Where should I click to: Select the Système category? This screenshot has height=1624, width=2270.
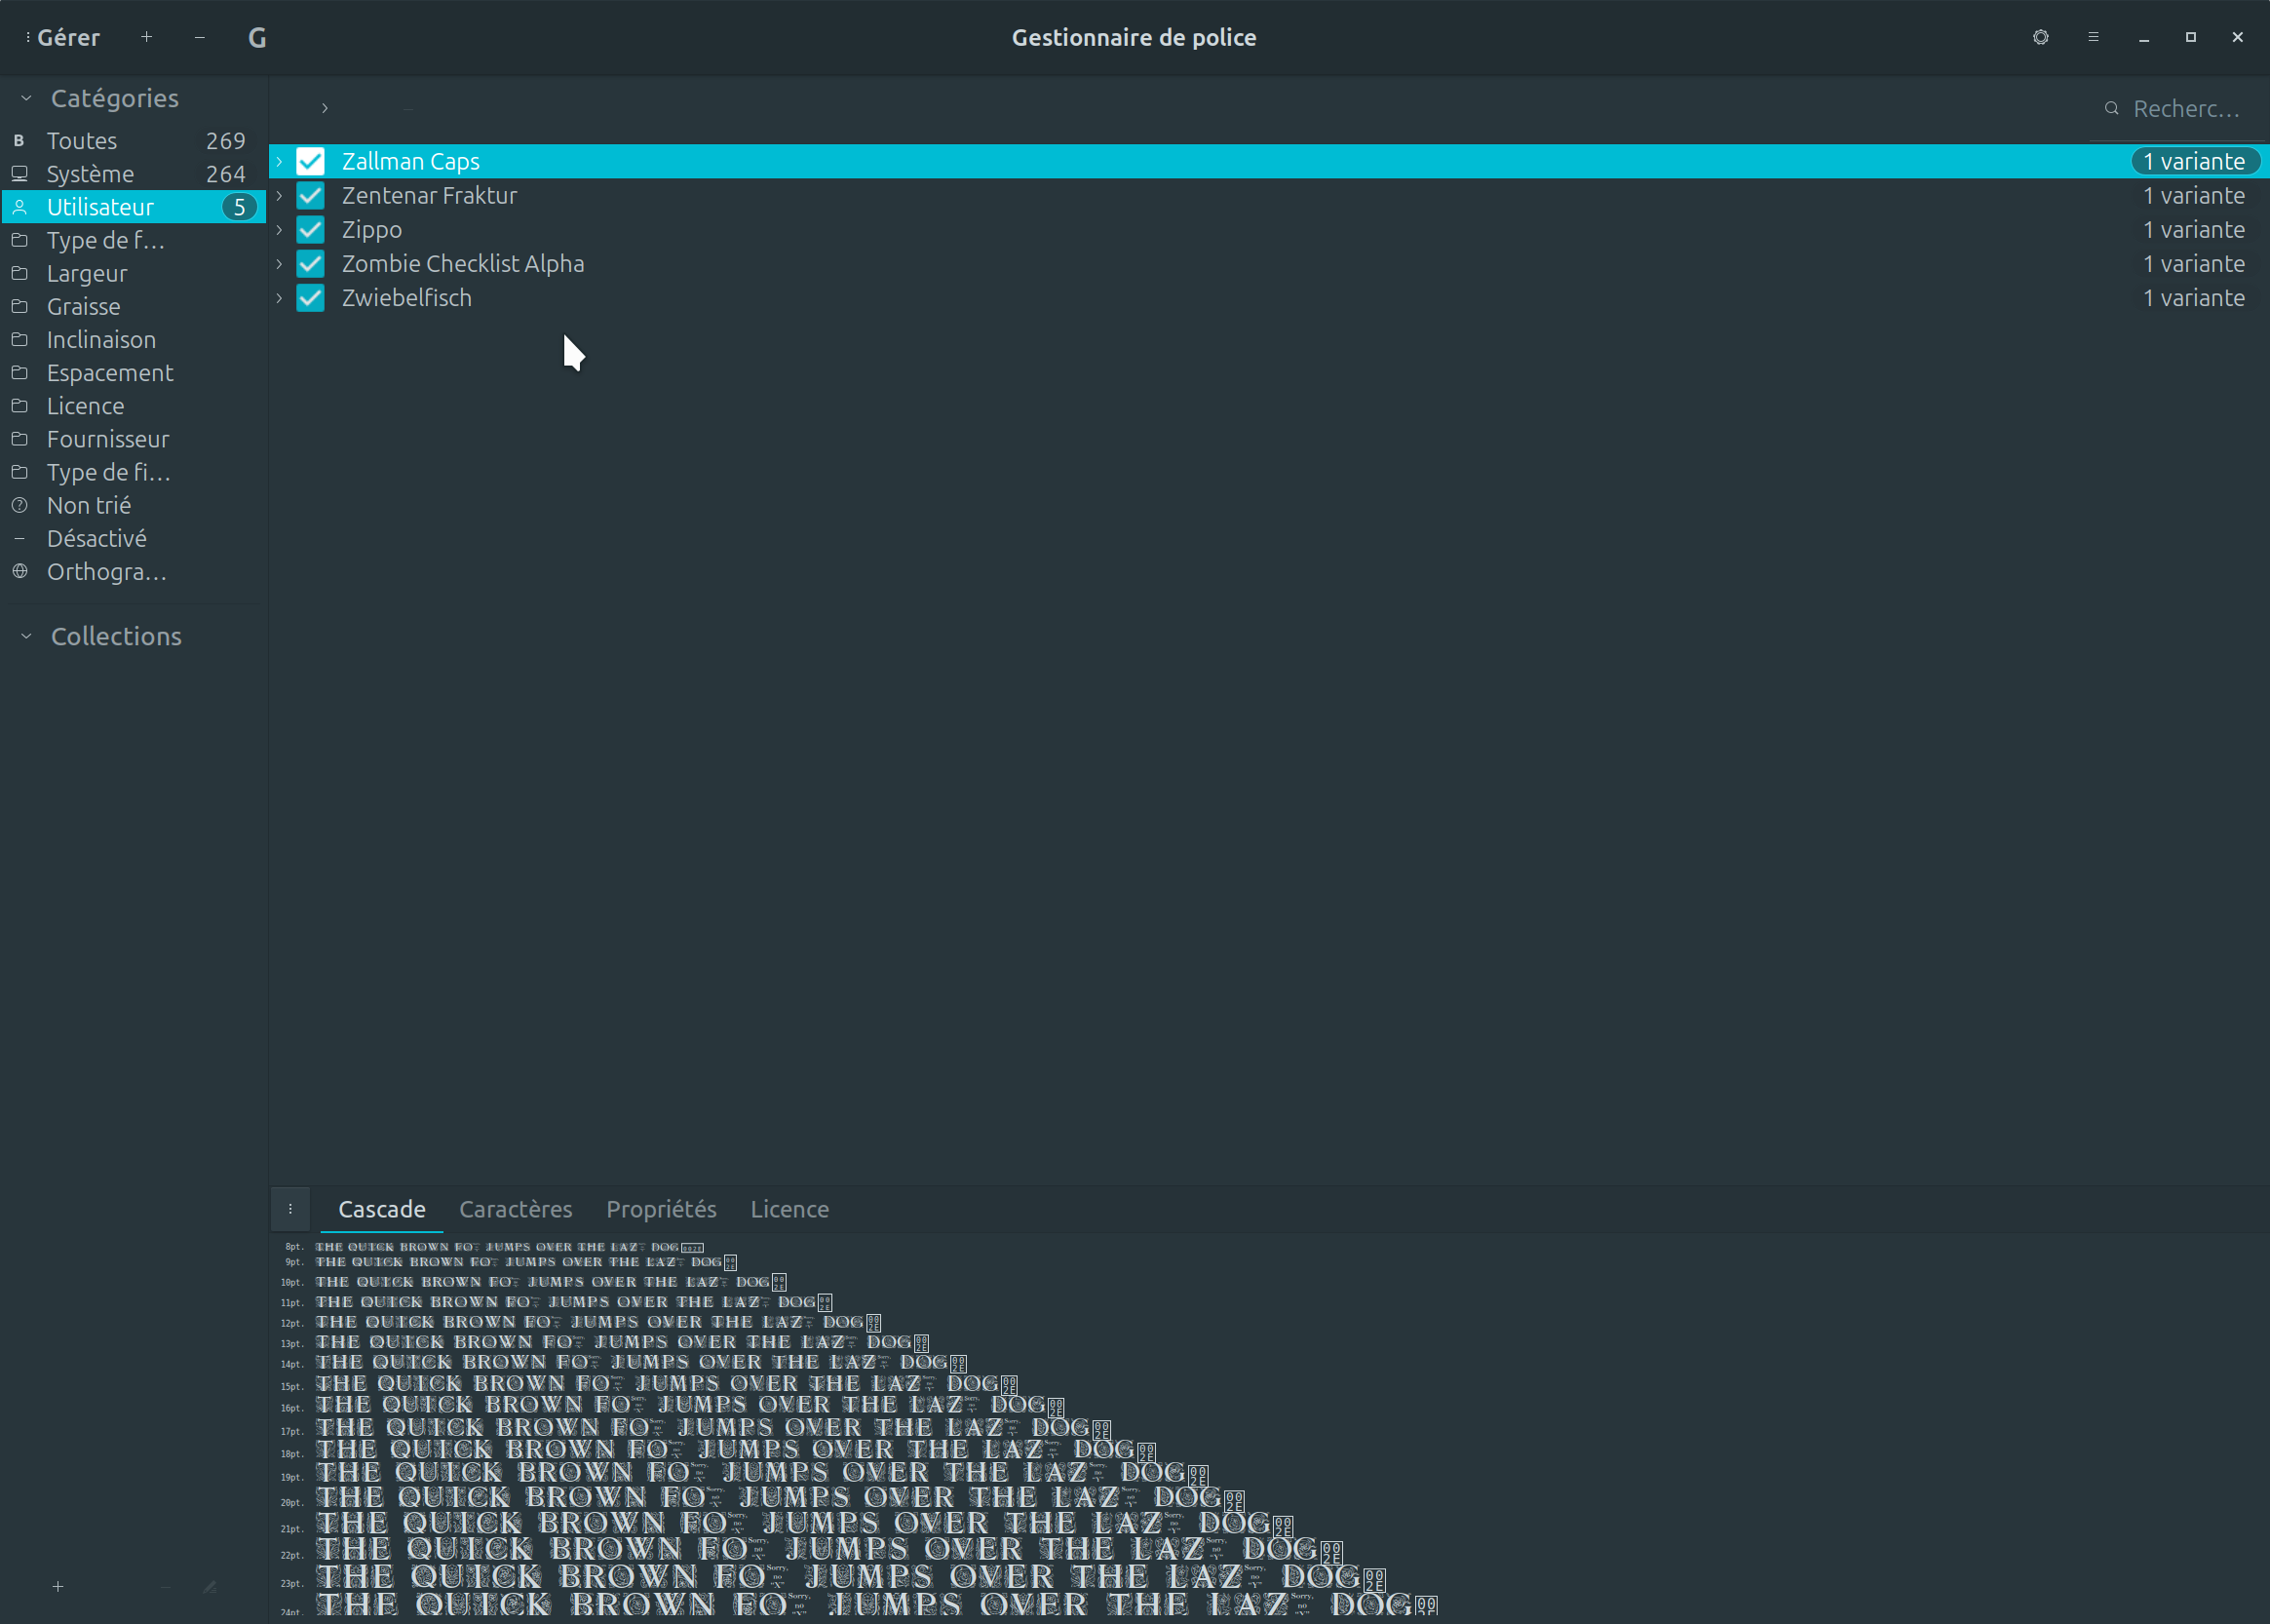pos(90,174)
